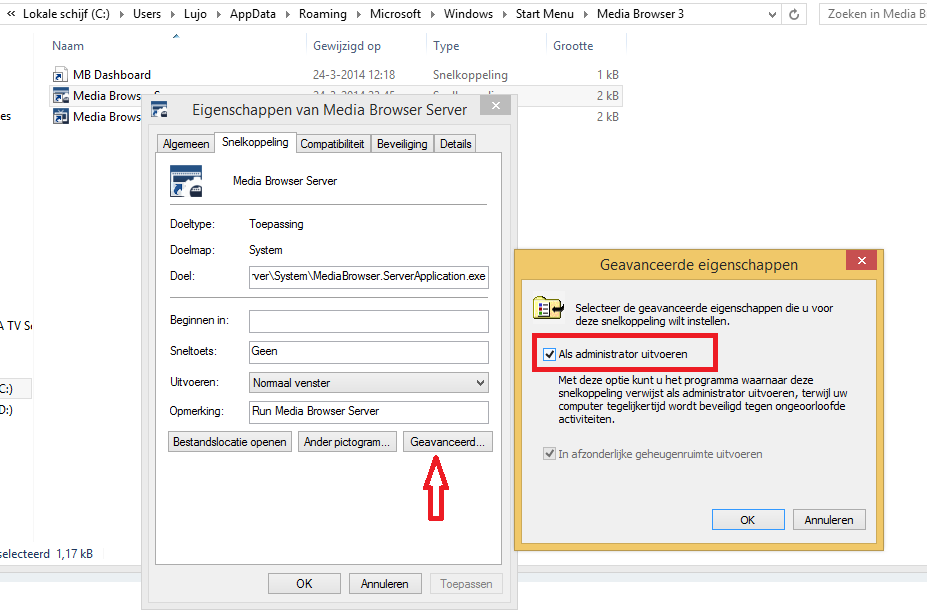927x616 pixels.
Task: Click Annuleren in Geavanceerde eigenschappen
Action: pos(829,520)
